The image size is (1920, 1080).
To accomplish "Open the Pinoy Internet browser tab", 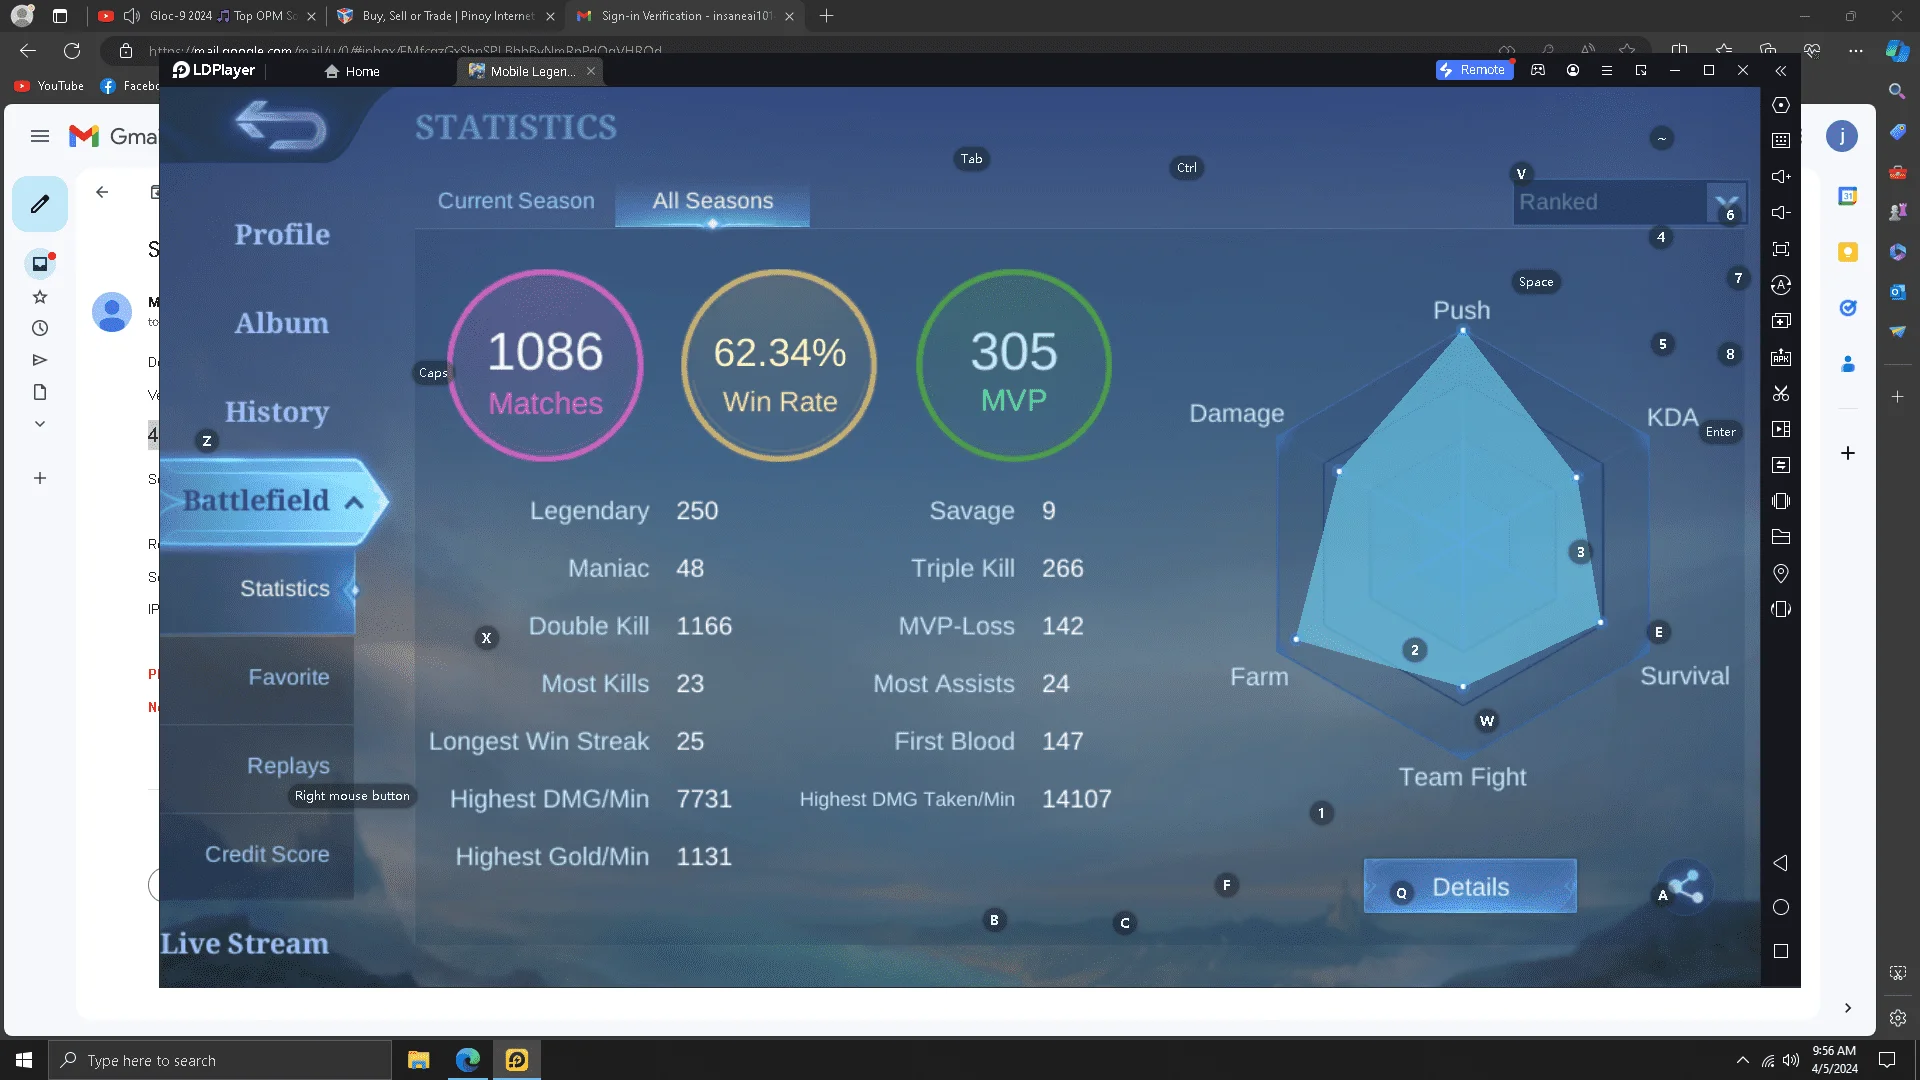I will 445,16.
